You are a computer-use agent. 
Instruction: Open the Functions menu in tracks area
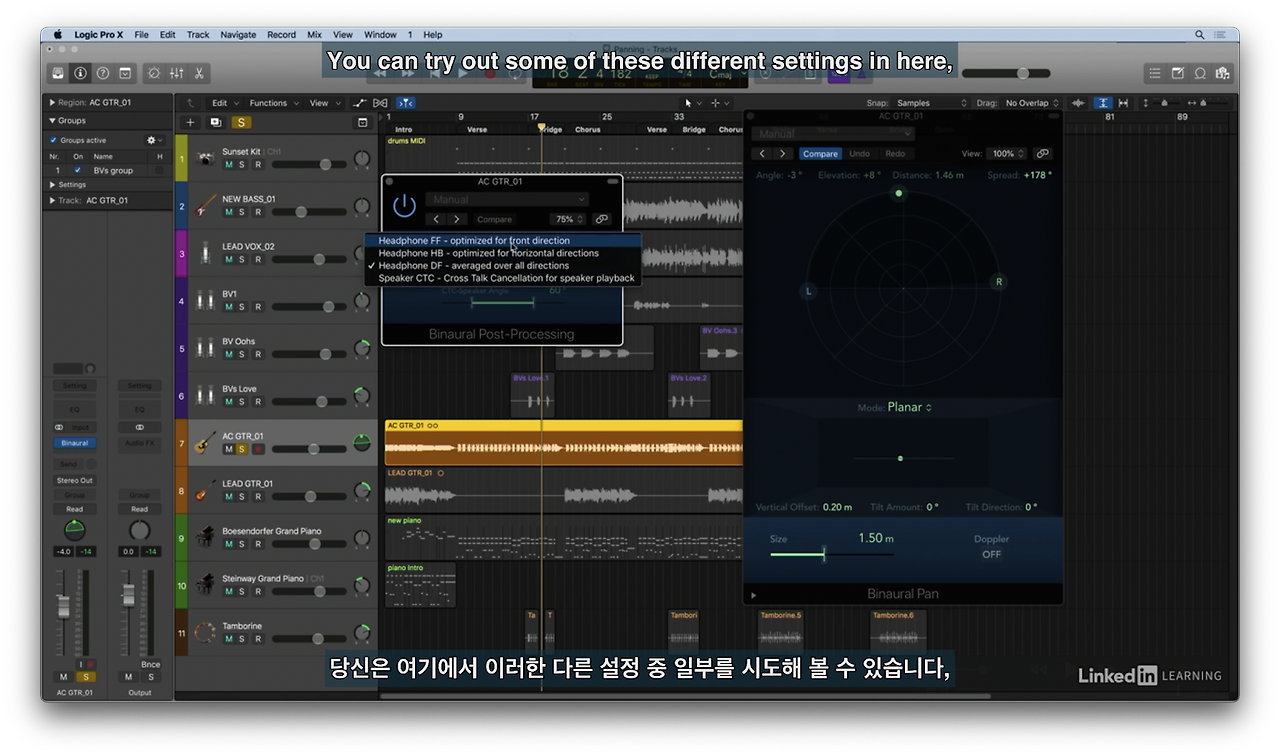coord(272,103)
